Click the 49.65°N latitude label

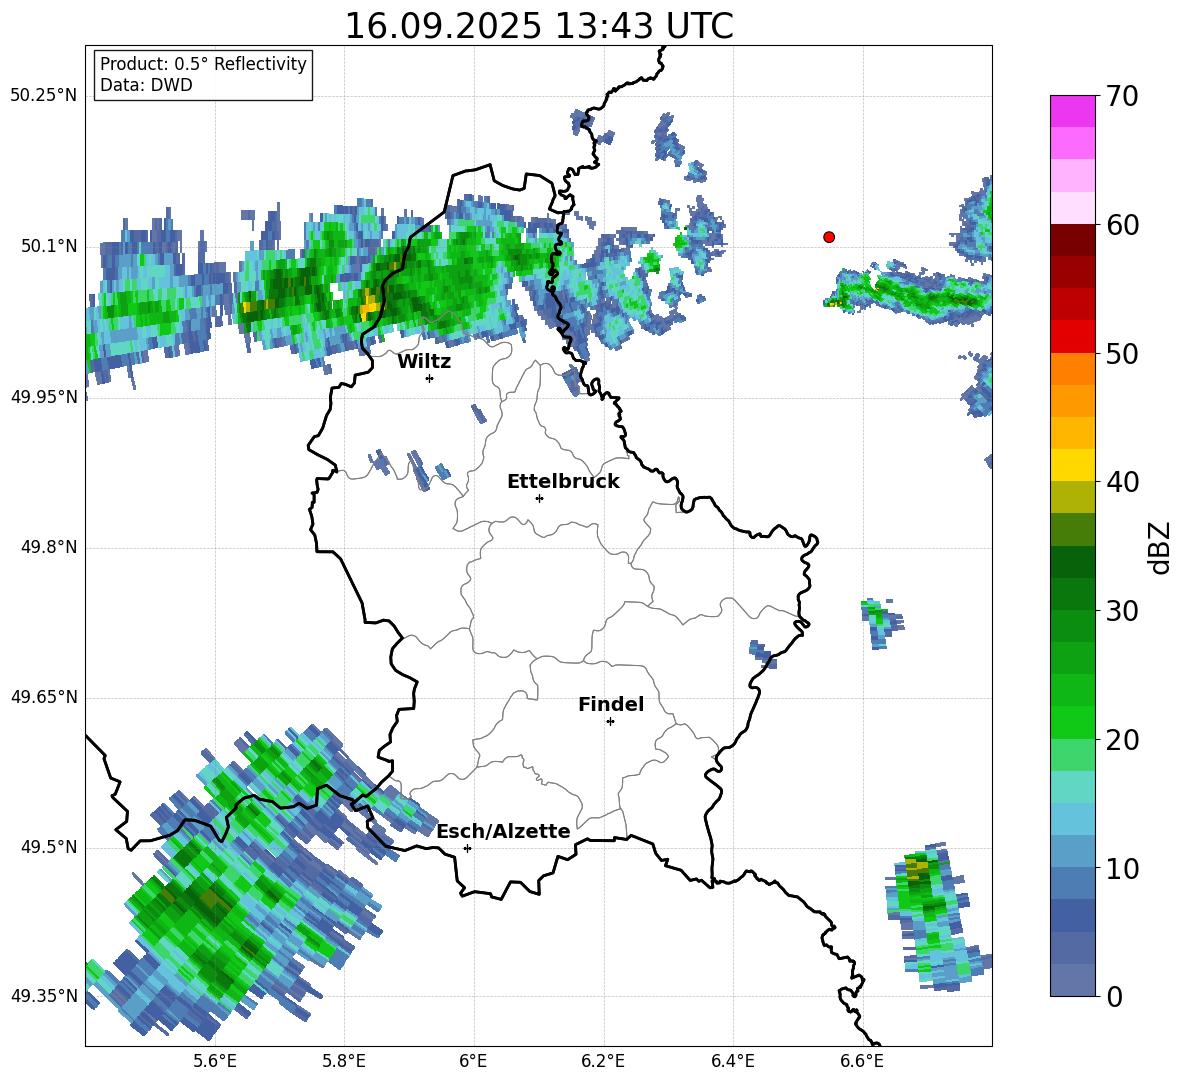[44, 698]
